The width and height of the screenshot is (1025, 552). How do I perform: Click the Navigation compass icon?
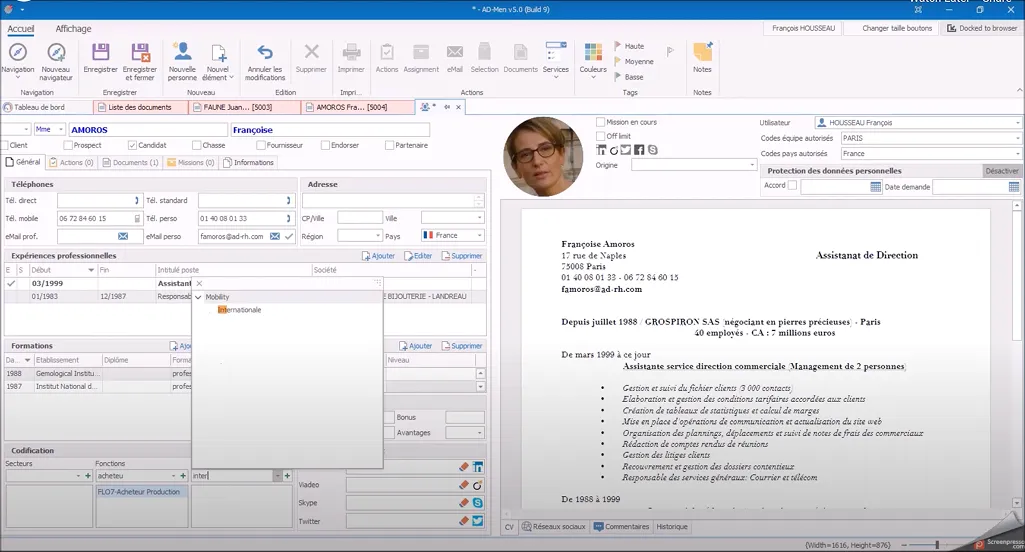(17, 53)
